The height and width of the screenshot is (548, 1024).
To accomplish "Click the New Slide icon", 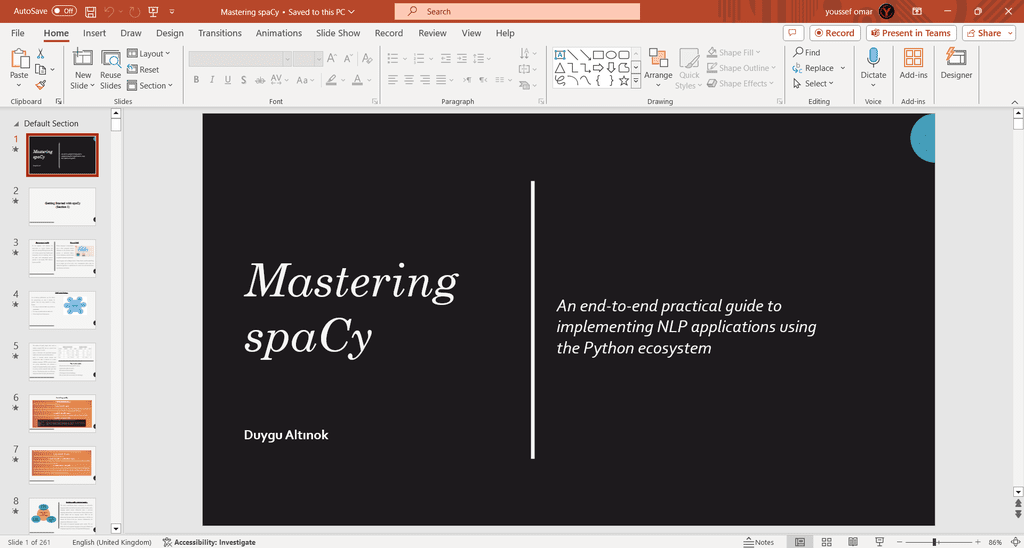I will 83,59.
